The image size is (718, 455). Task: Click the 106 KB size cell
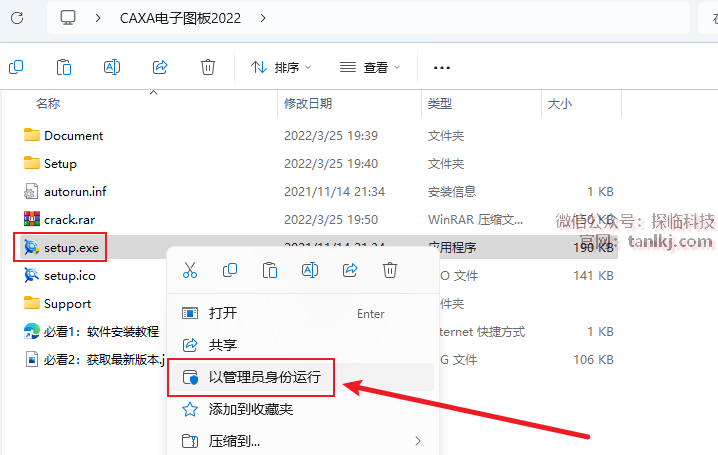point(593,360)
